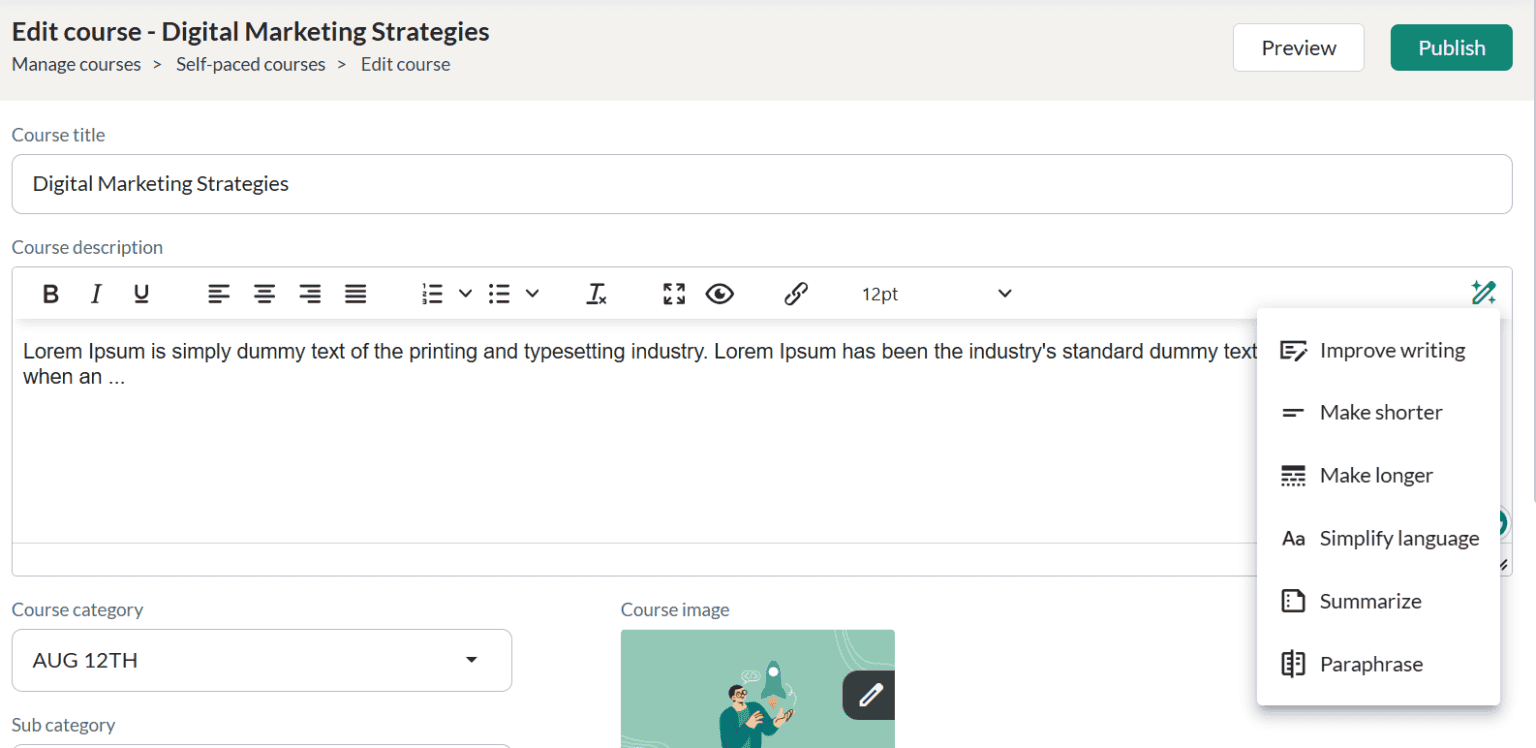Screen dimensions: 1536x748
Task: Edit the course image with the pencil icon
Action: coord(868,695)
